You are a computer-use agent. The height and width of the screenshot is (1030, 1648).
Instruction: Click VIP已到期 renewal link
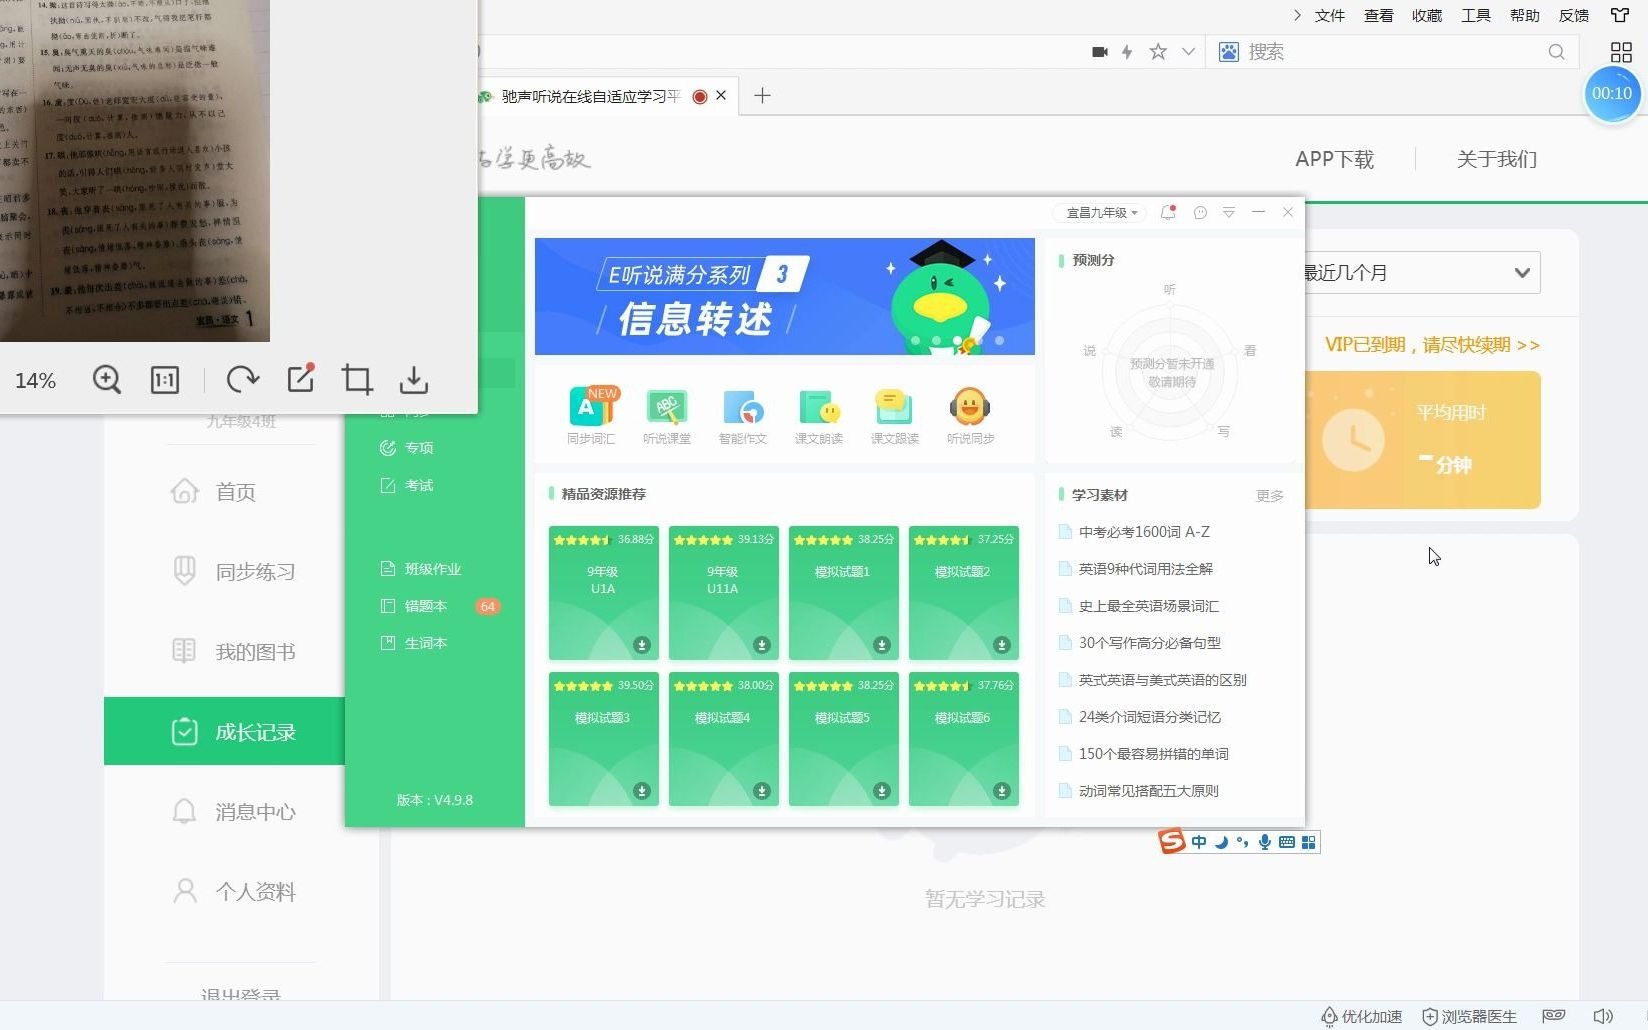point(1432,345)
